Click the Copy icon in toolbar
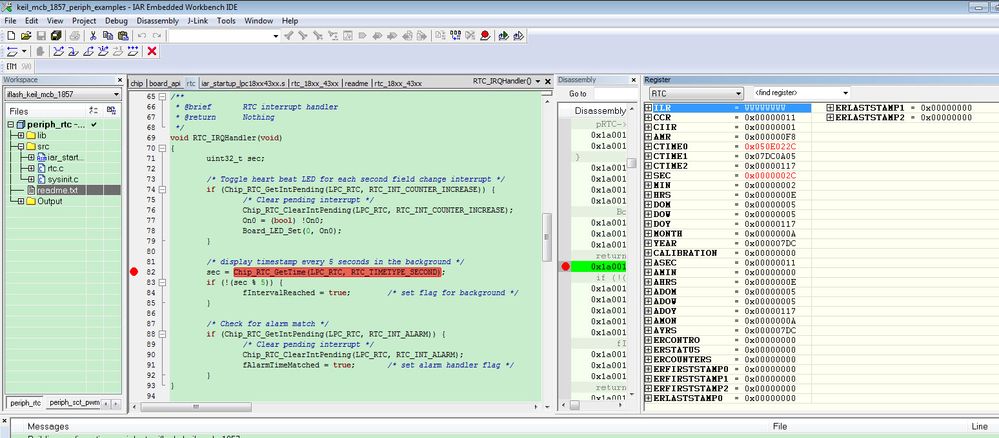Viewport: 999px width, 438px height. pos(108,36)
